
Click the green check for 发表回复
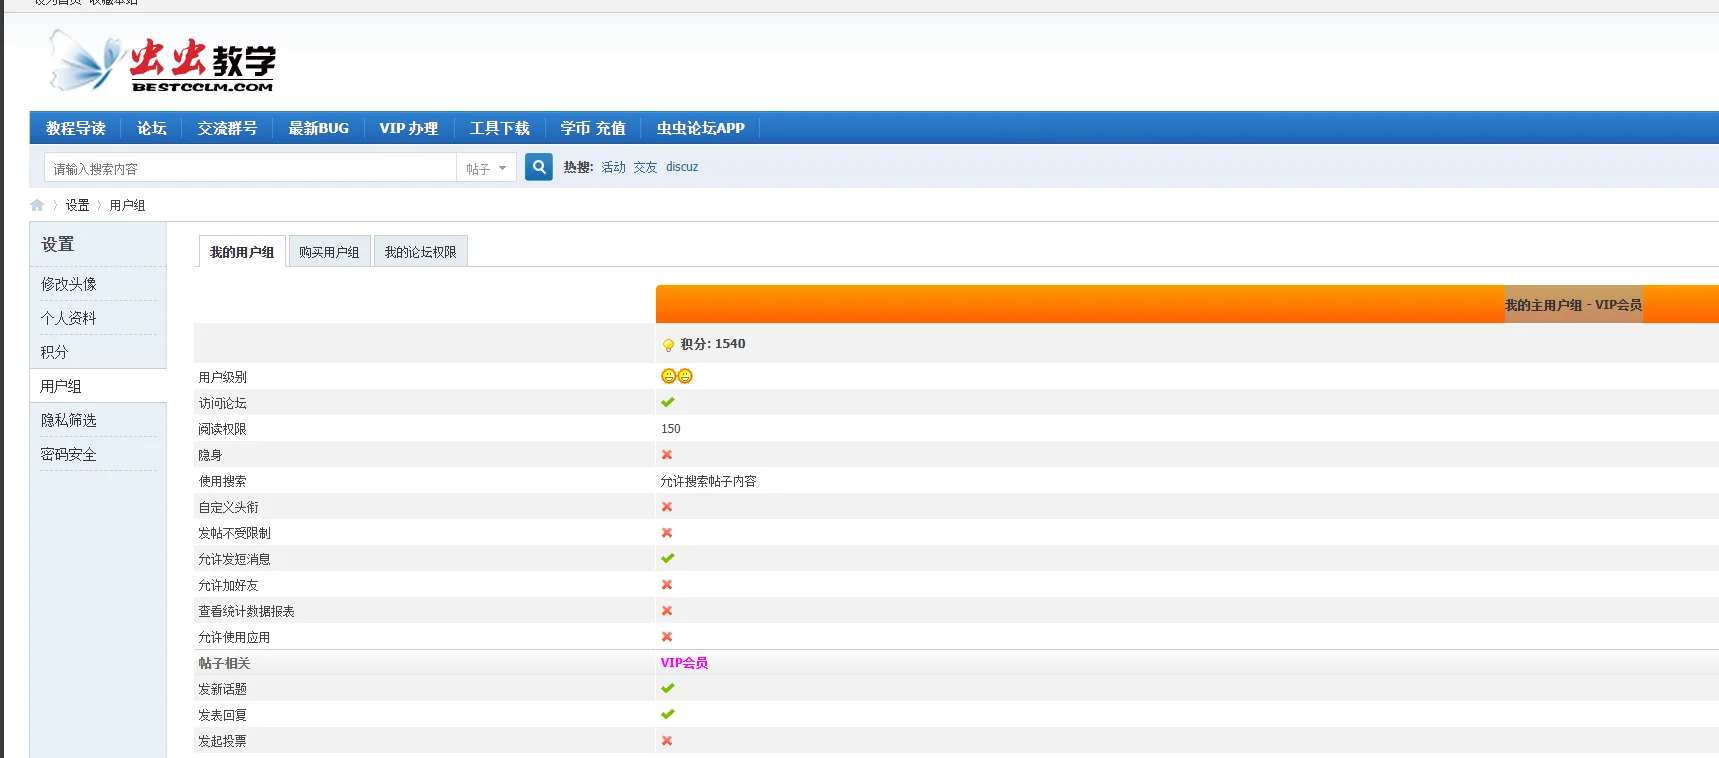pos(668,714)
